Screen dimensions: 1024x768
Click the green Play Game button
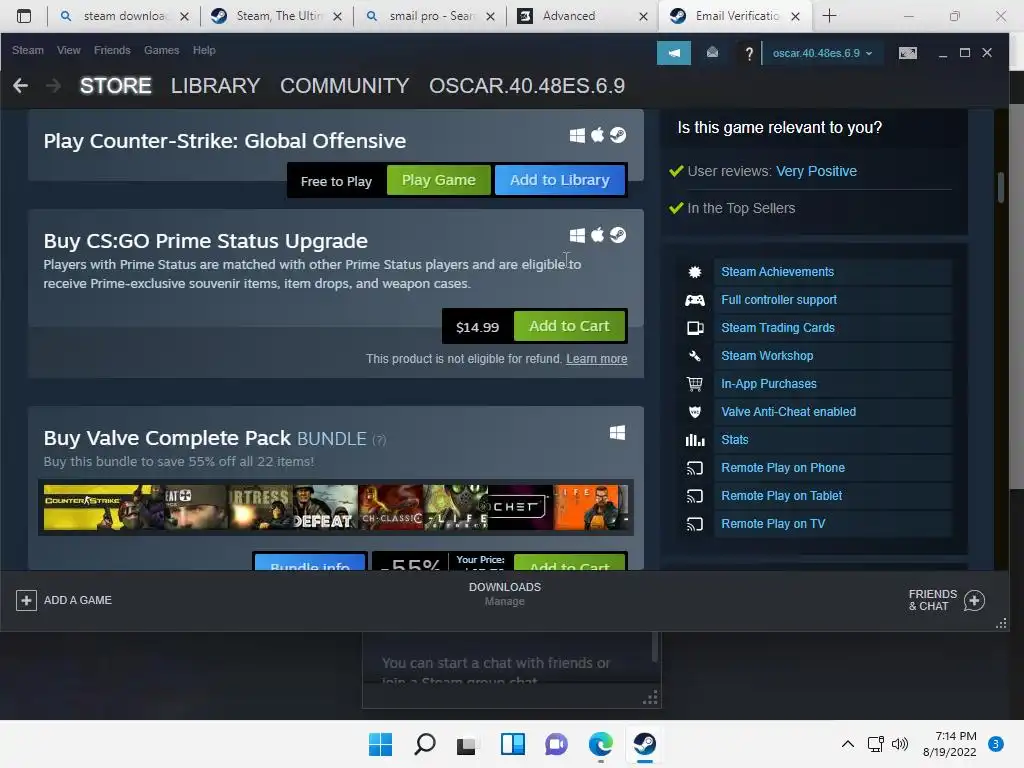coord(438,180)
